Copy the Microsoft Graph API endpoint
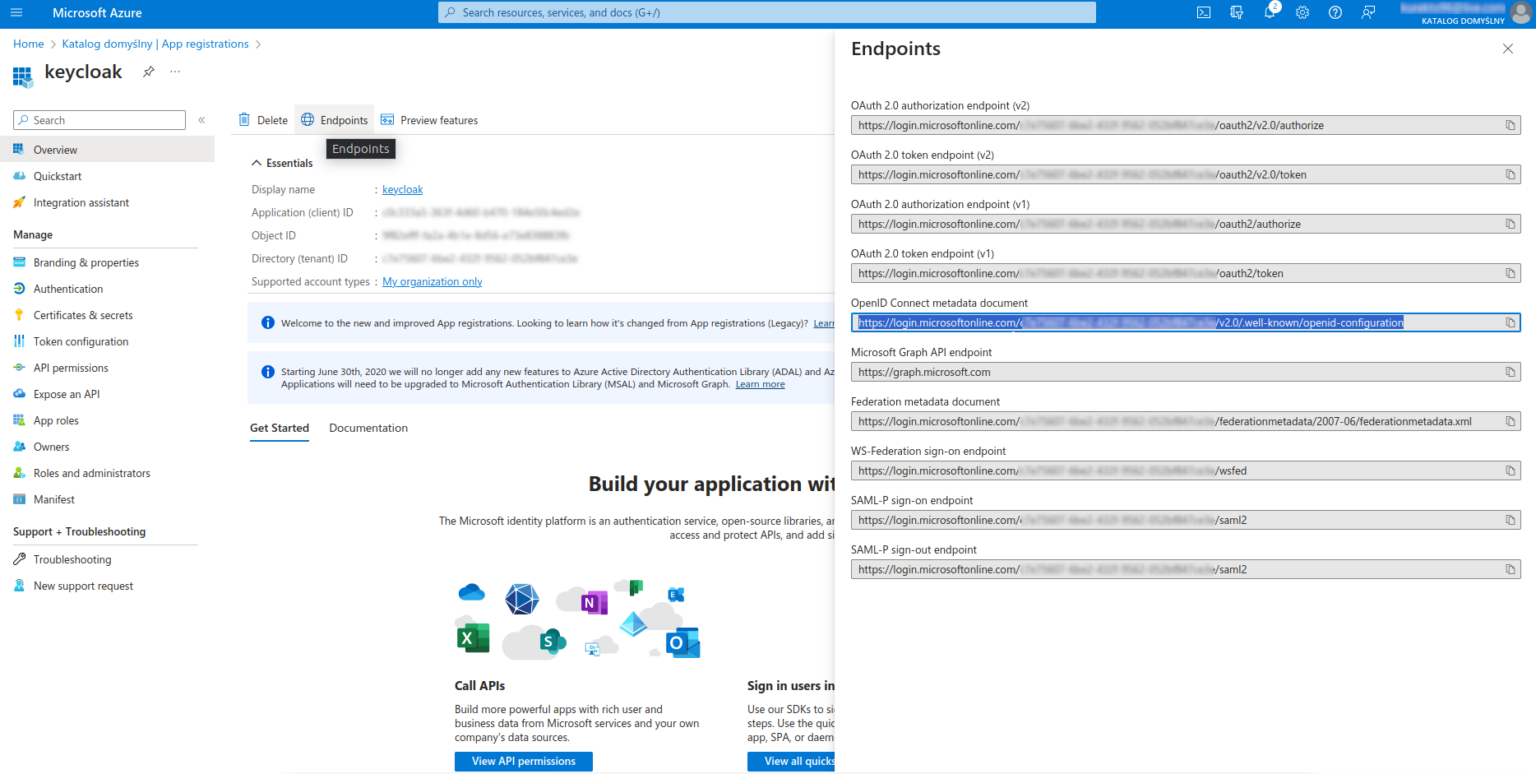Image resolution: width=1536 pixels, height=774 pixels. (x=1510, y=371)
